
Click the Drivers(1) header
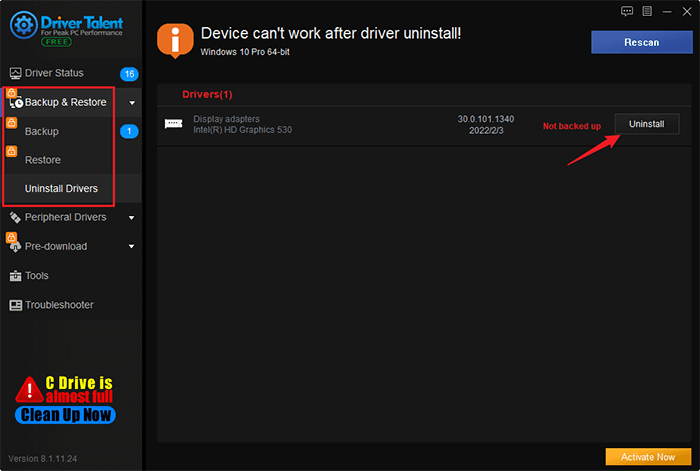click(x=207, y=95)
